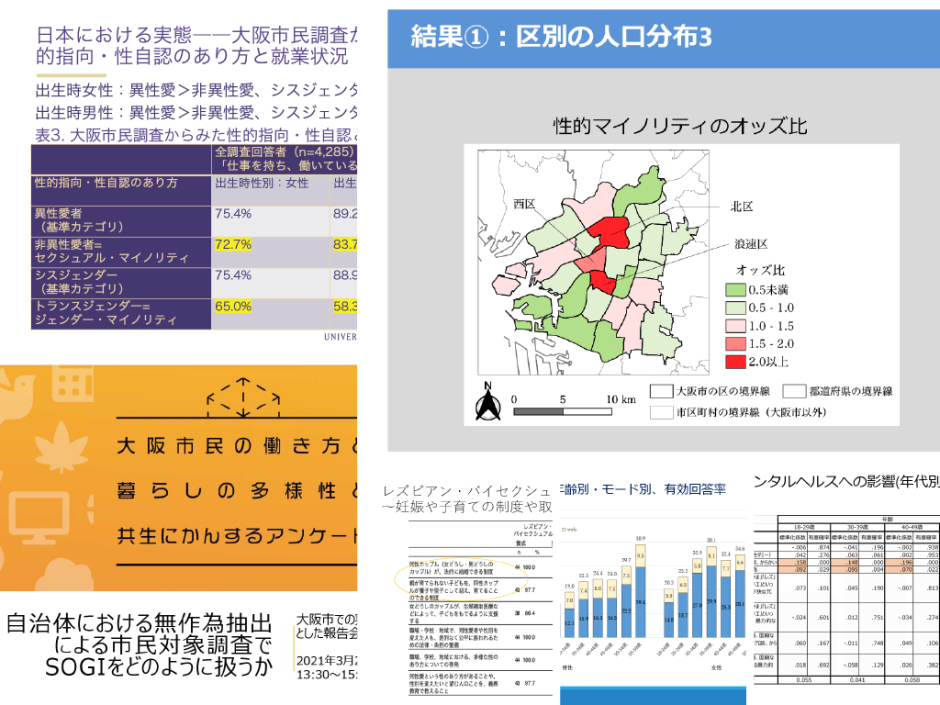Click the banner line 暮らしの多様性
Viewport: 940px width, 705px height.
pos(237,491)
